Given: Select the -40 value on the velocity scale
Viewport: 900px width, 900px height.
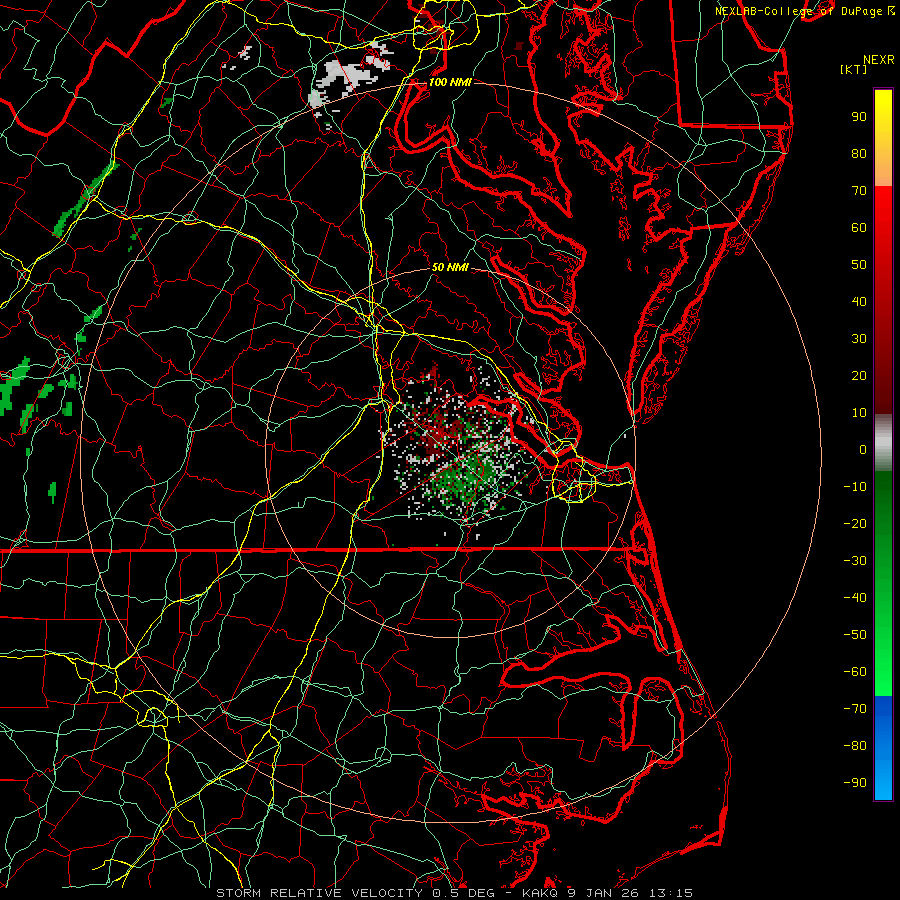Looking at the screenshot, I should click(855, 598).
